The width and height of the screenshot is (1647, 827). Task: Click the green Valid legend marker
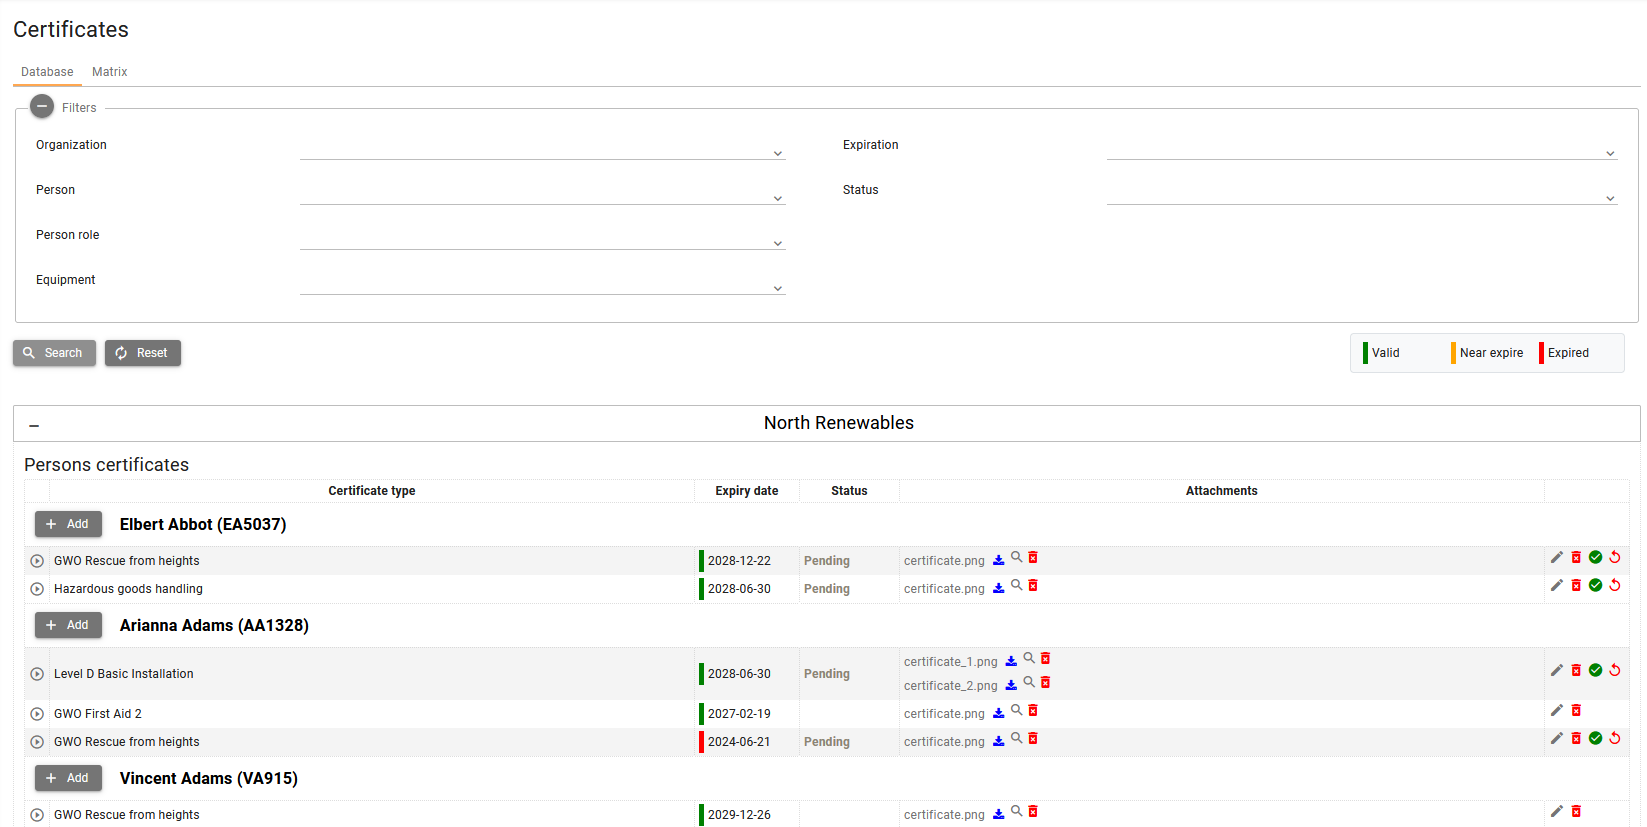[1365, 353]
